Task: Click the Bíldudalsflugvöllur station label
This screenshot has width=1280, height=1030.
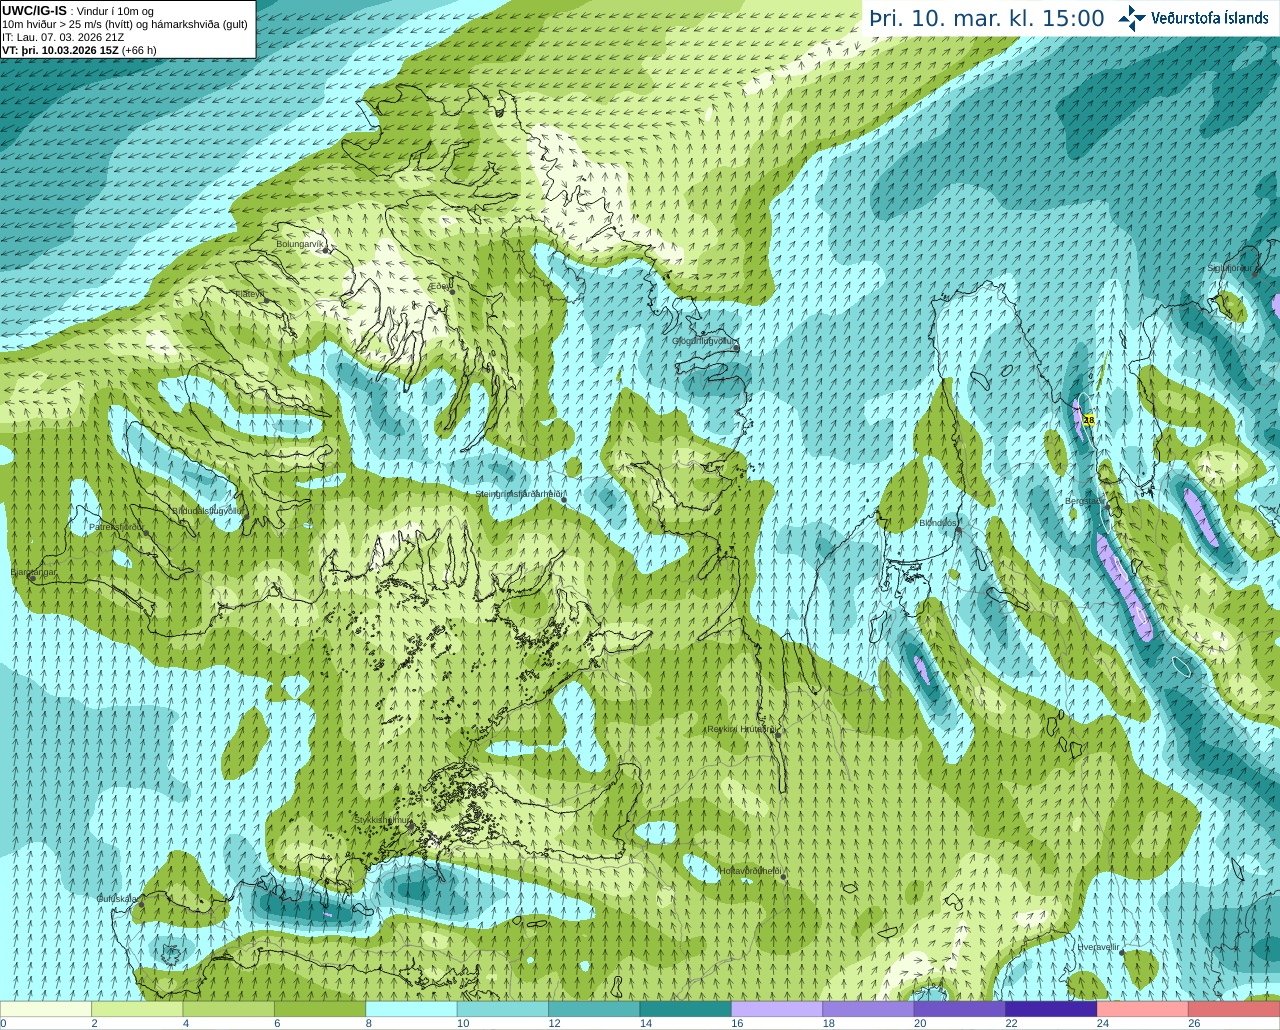Action: (x=208, y=510)
